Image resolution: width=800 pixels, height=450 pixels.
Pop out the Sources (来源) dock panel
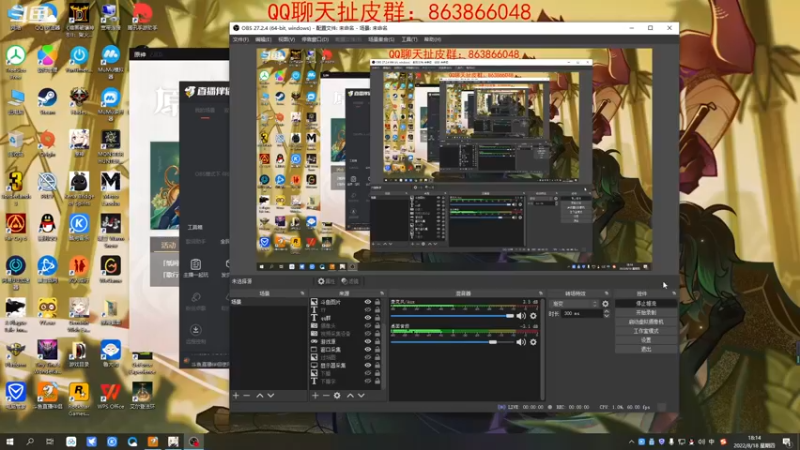382,293
